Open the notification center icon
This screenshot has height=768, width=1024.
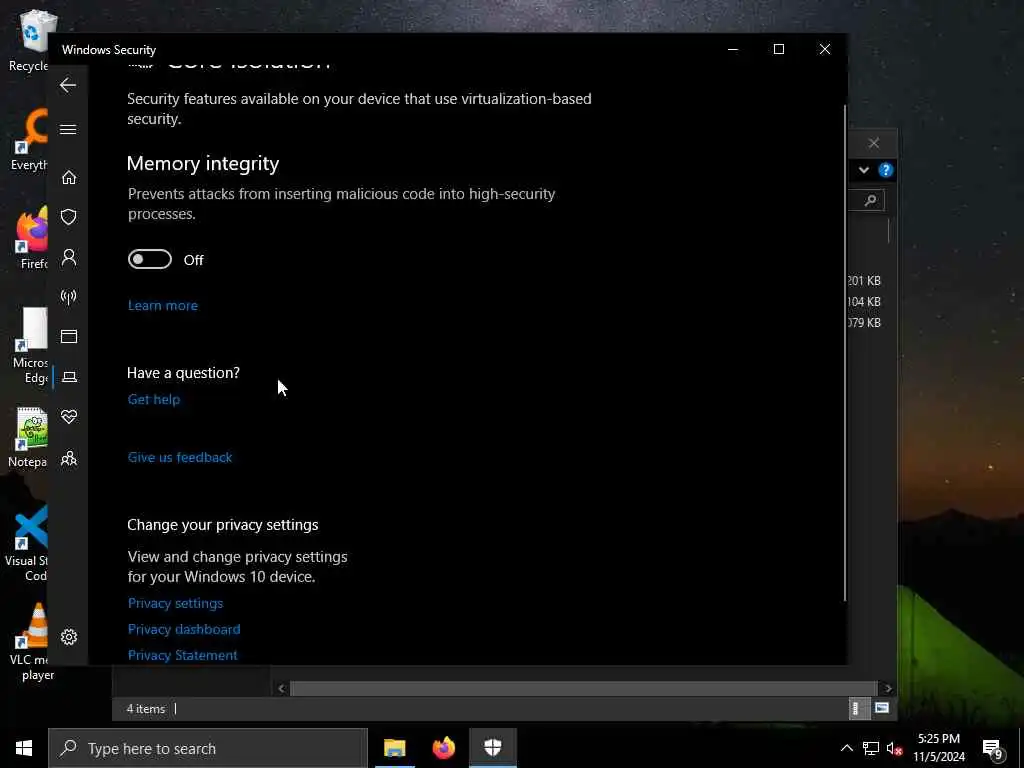(993, 749)
